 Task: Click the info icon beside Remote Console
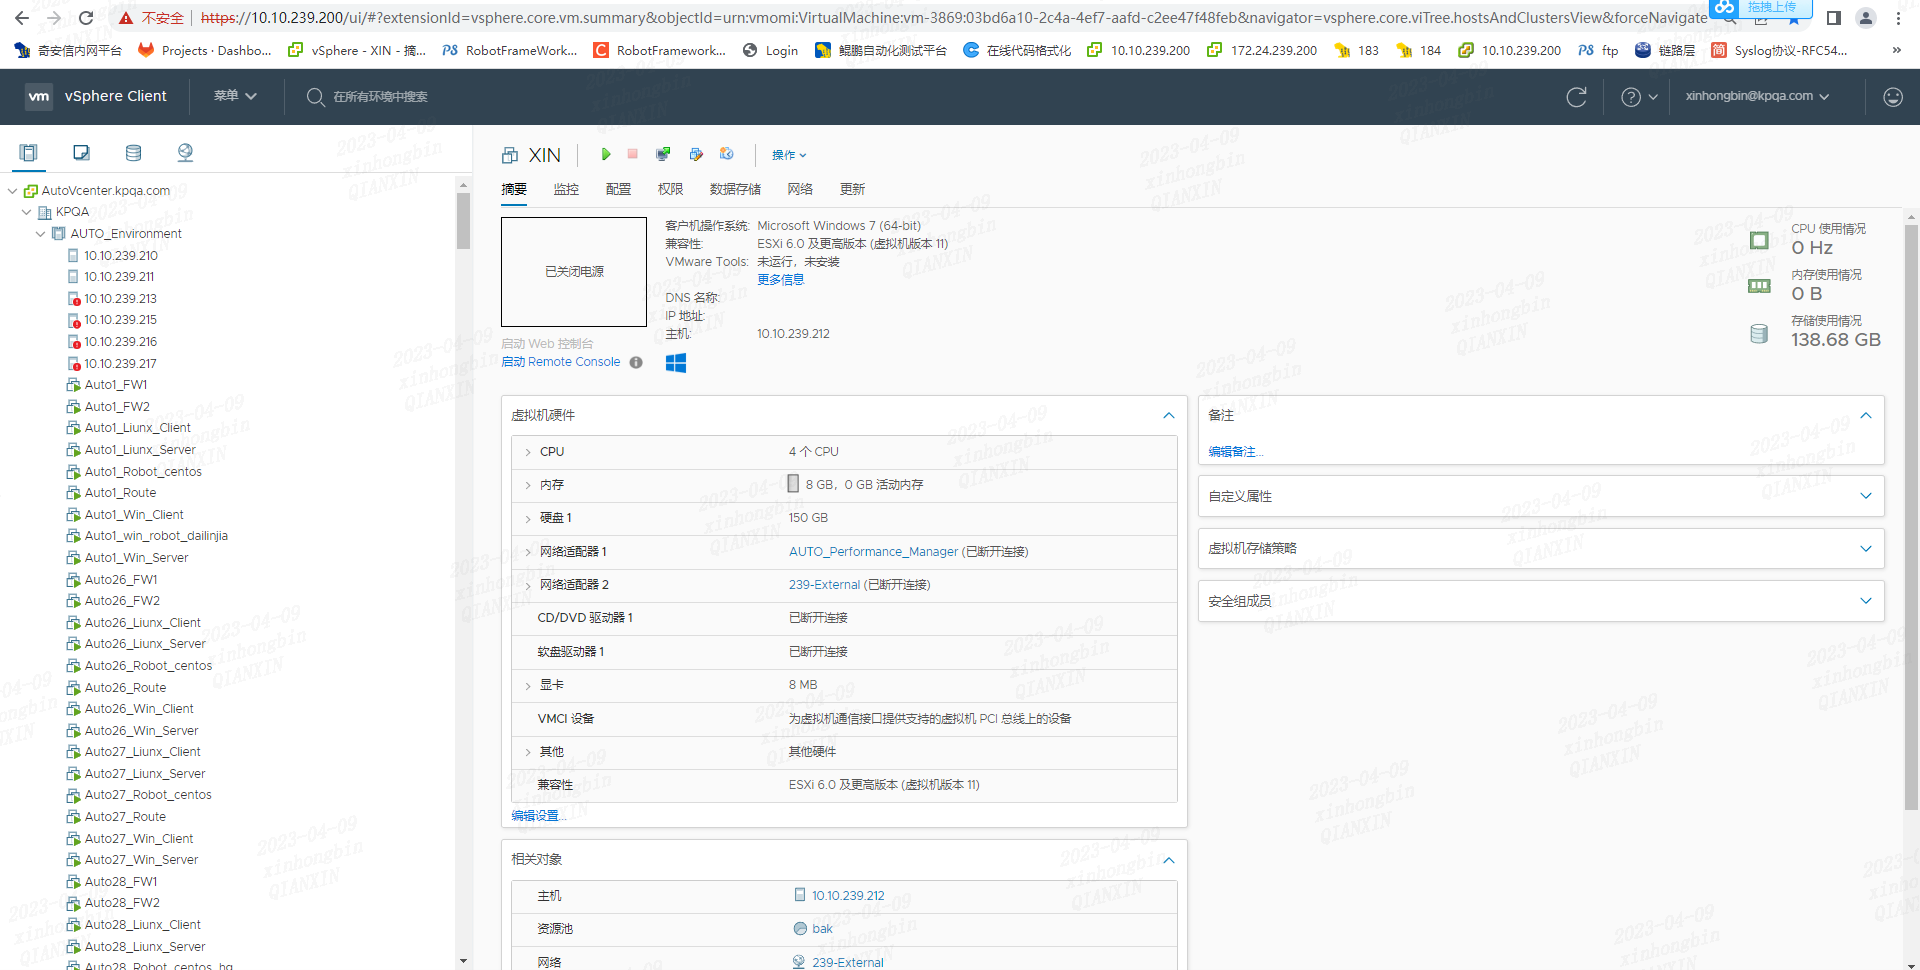coord(636,363)
